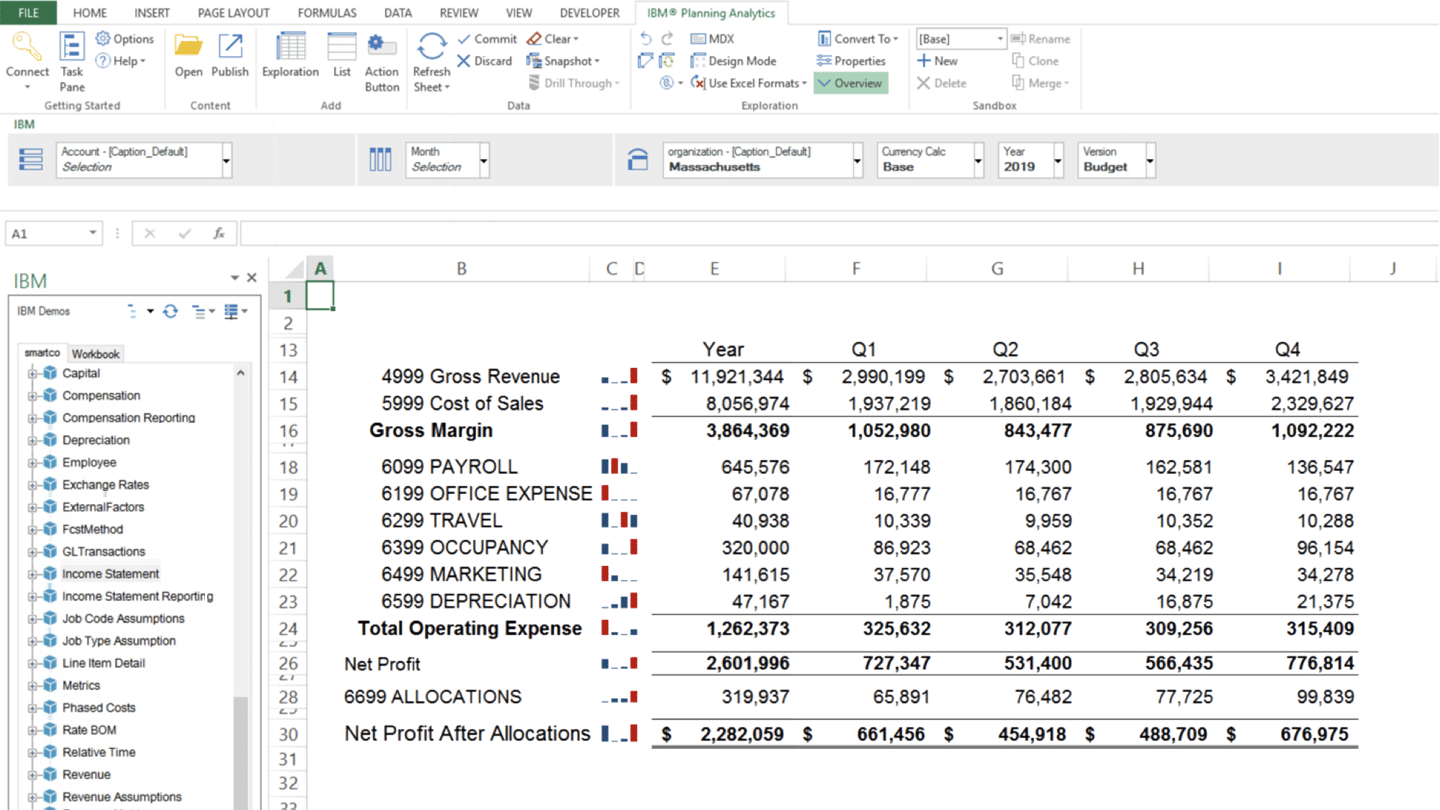Switch to the DATA ribbon tab
This screenshot has height=810, width=1440.
398,13
